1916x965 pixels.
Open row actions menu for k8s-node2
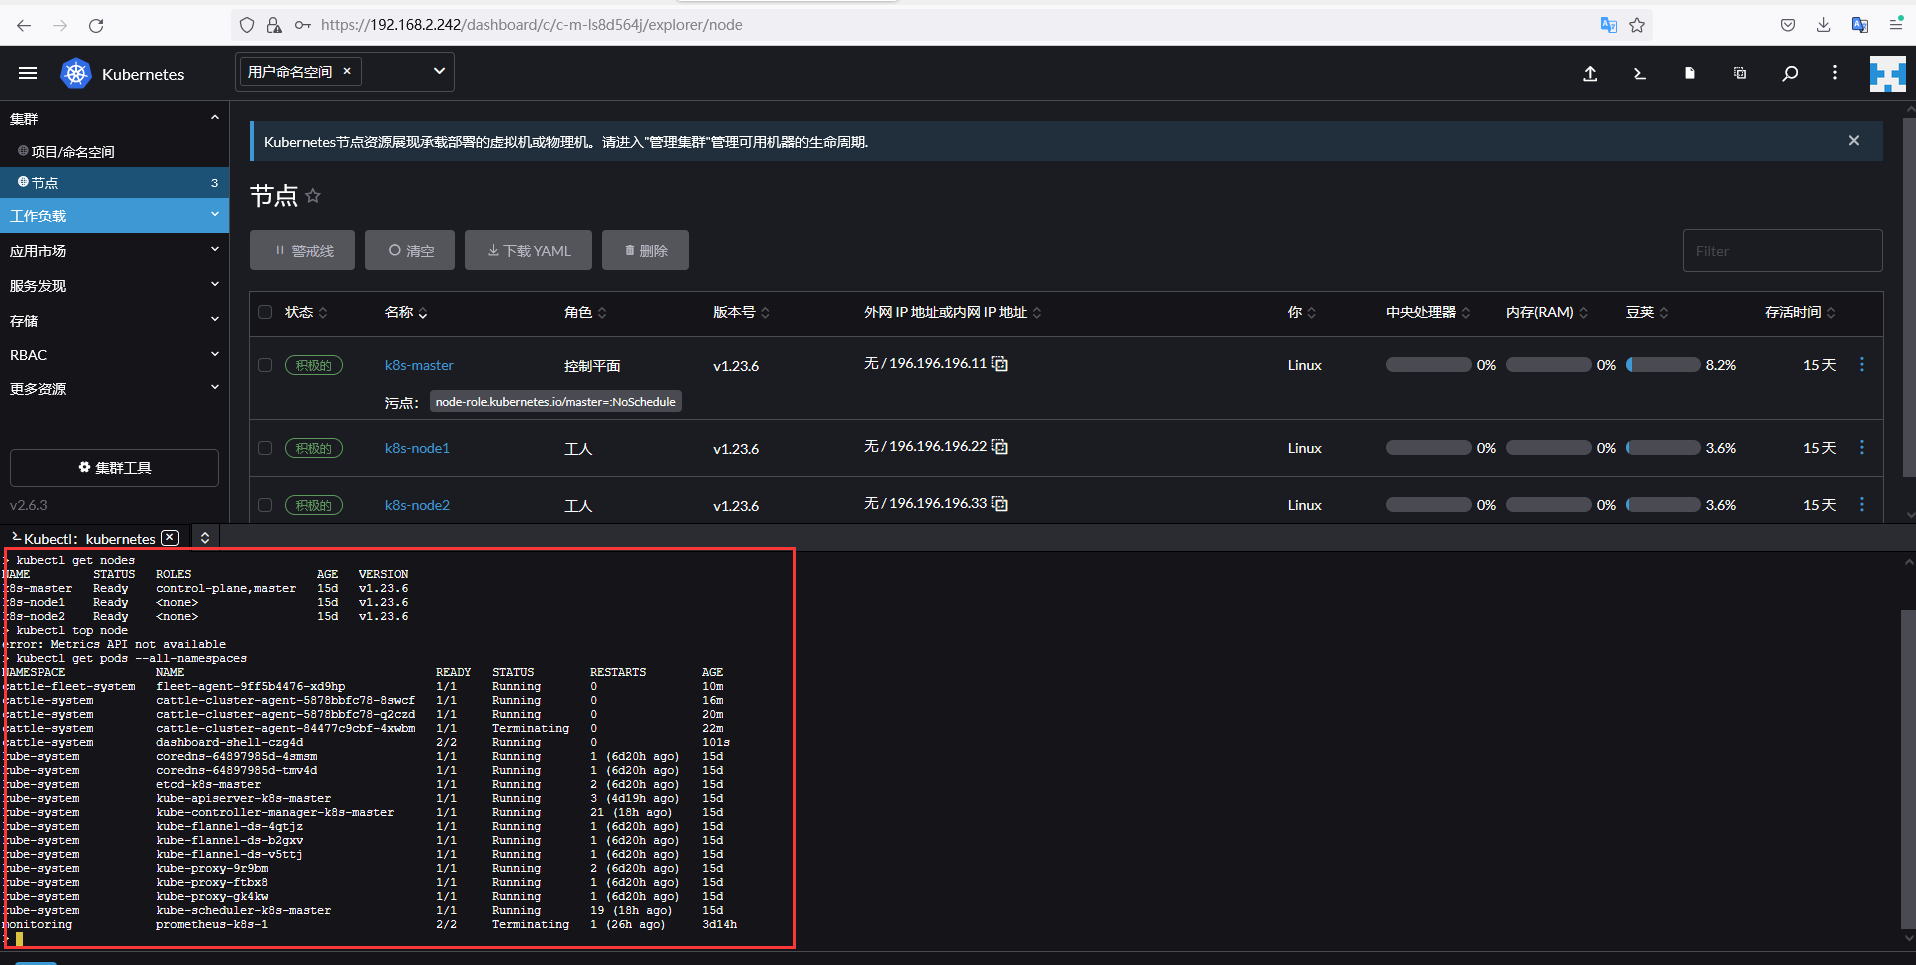[1862, 505]
